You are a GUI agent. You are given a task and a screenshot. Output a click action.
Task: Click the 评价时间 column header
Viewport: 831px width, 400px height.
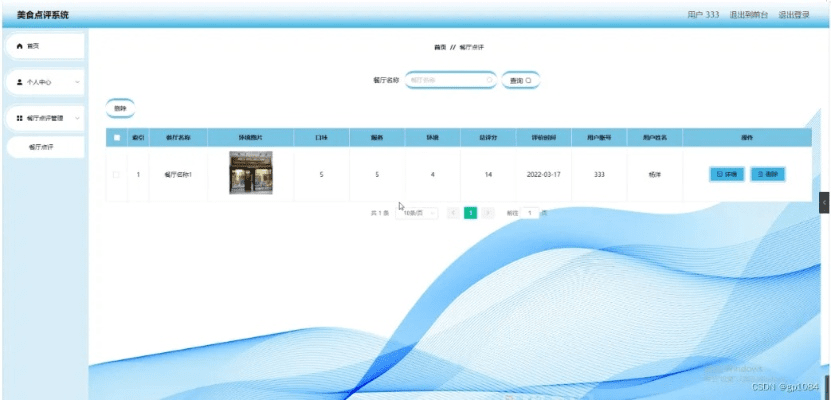click(543, 137)
